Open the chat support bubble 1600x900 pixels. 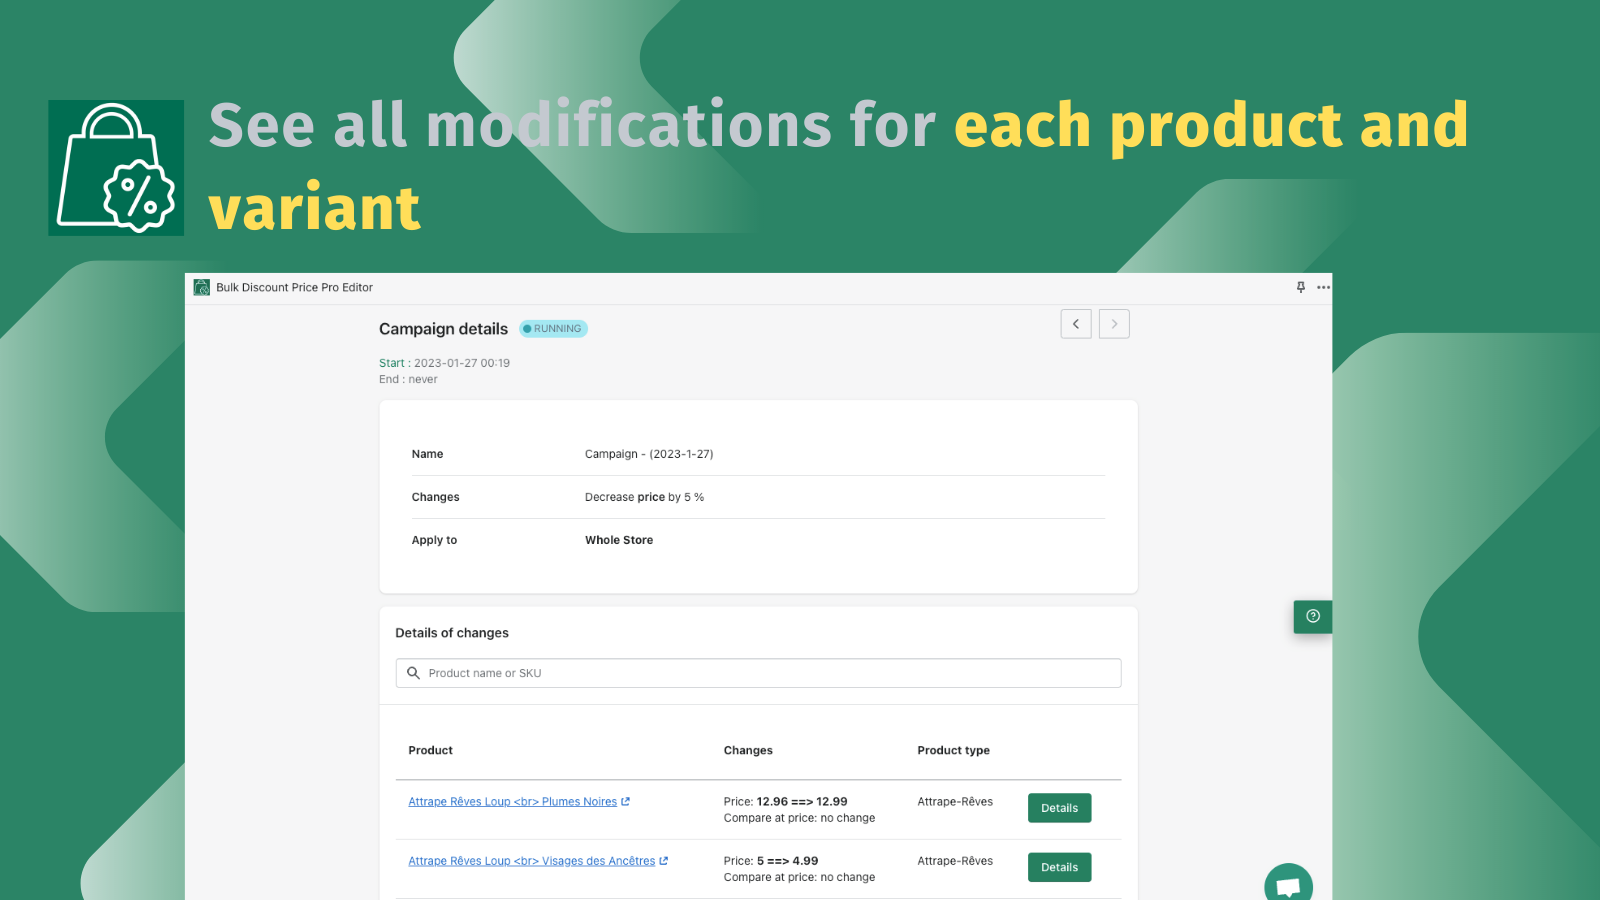point(1288,885)
